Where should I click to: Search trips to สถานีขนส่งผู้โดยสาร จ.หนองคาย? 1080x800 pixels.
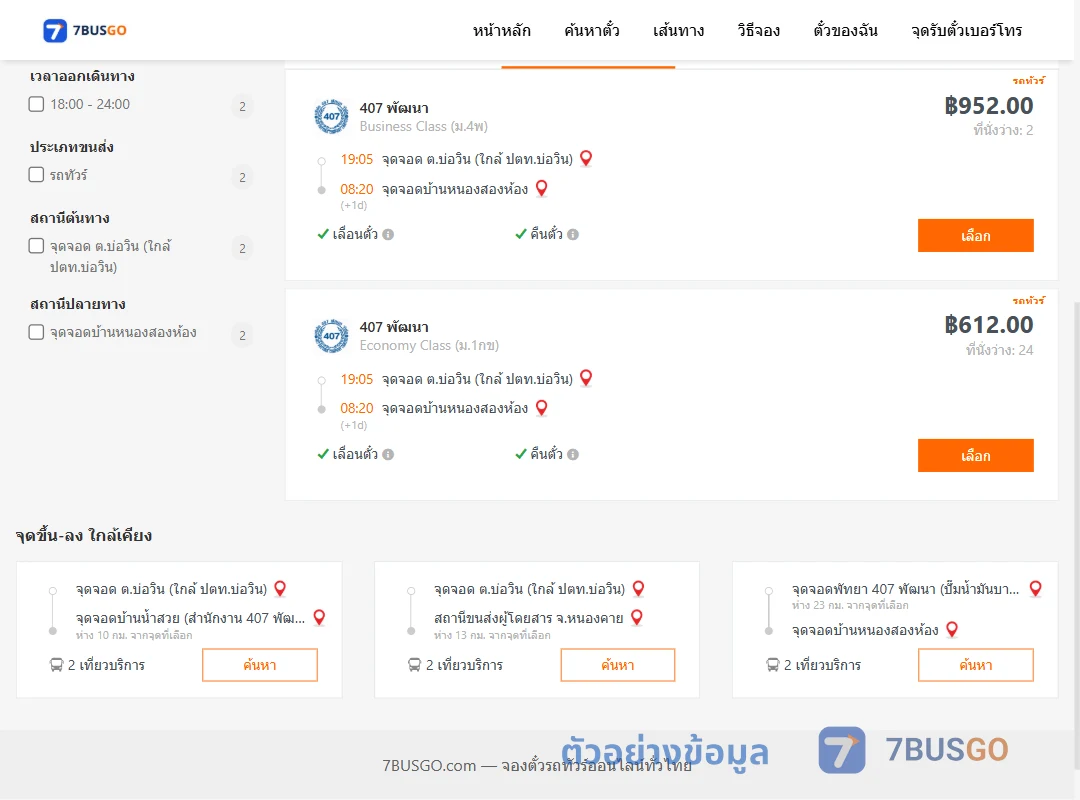click(x=618, y=665)
